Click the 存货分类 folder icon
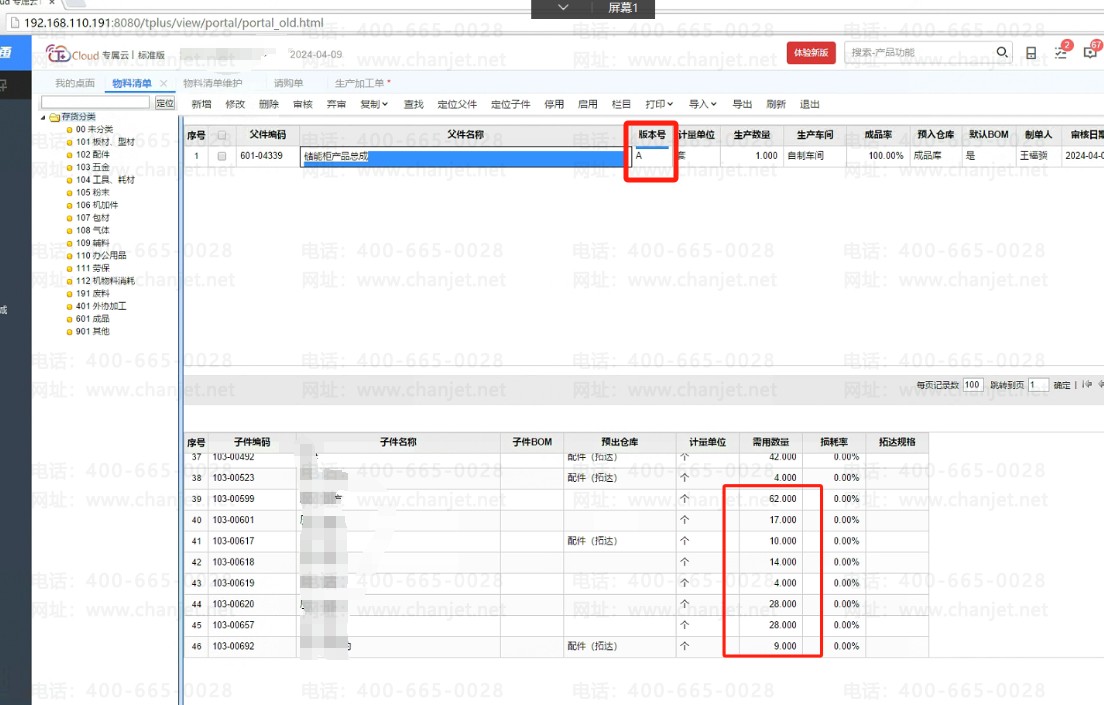 pyautogui.click(x=54, y=117)
